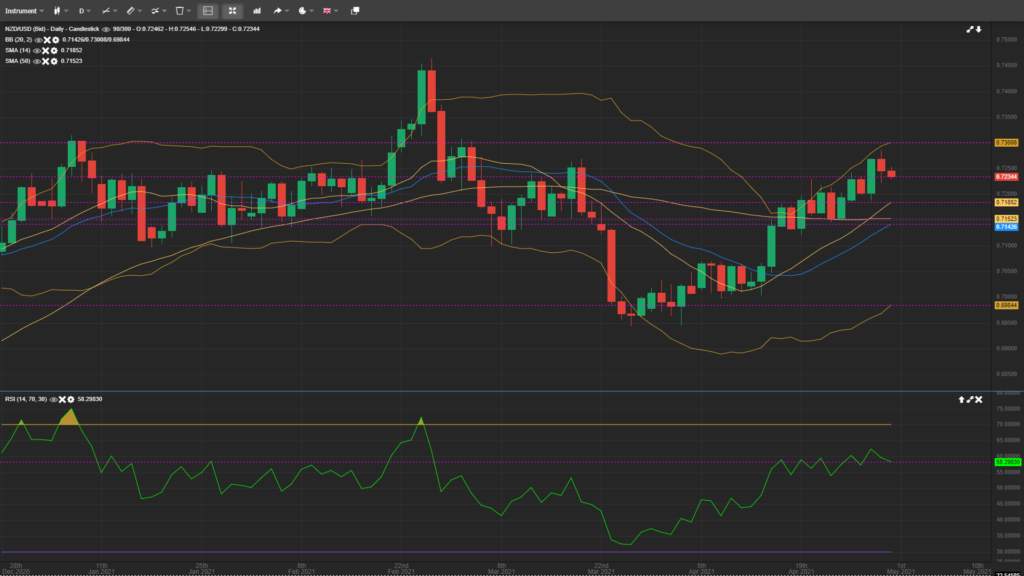Click the top yellow upper-band price tag
The image size is (1024, 576).
click(x=1006, y=142)
